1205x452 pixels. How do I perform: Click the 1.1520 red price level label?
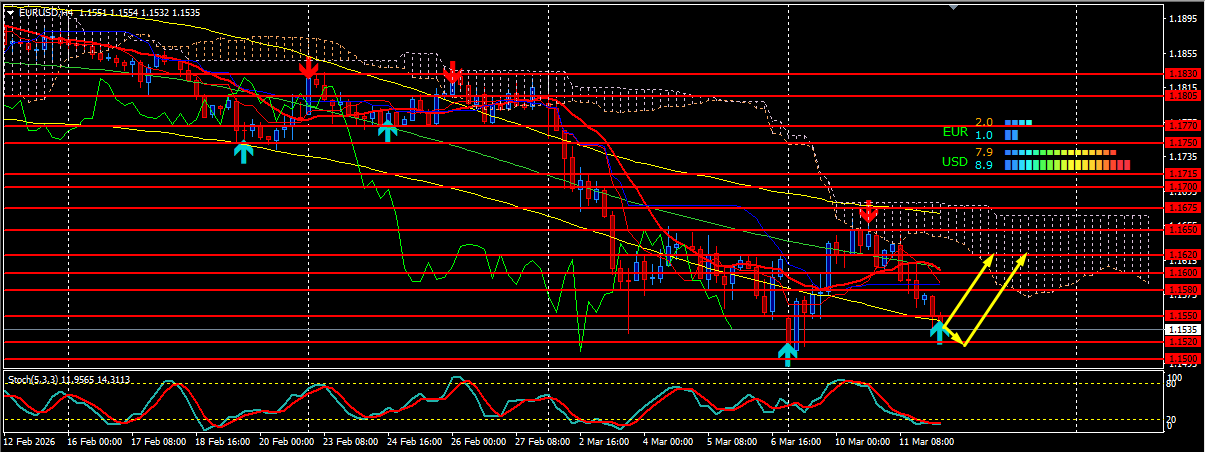[x=1184, y=341]
